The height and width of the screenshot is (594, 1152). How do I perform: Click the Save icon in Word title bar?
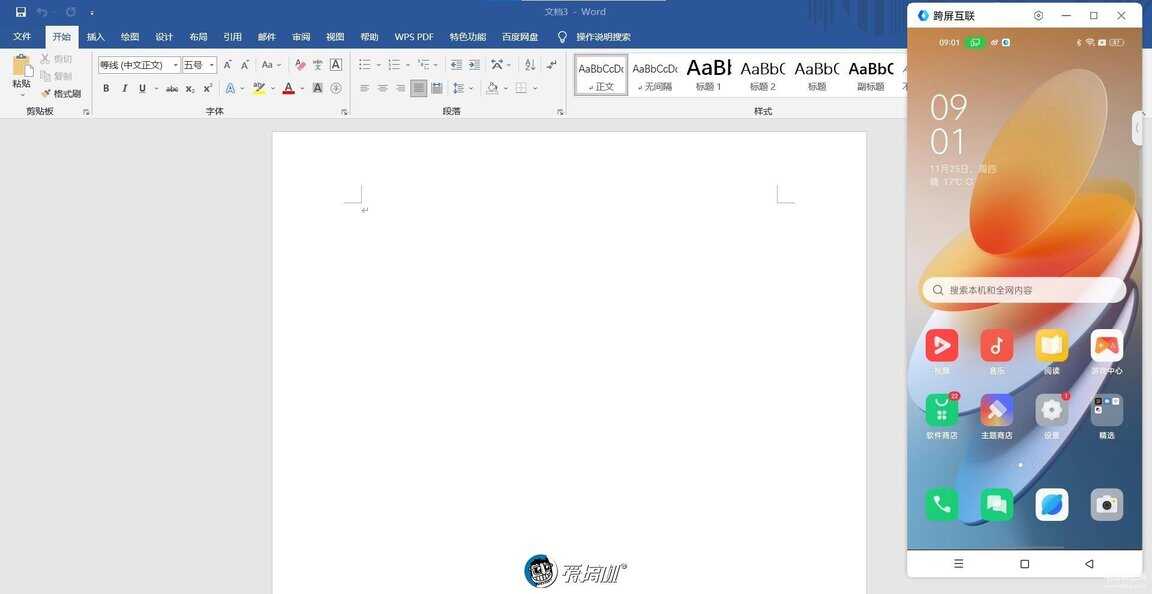tap(21, 12)
